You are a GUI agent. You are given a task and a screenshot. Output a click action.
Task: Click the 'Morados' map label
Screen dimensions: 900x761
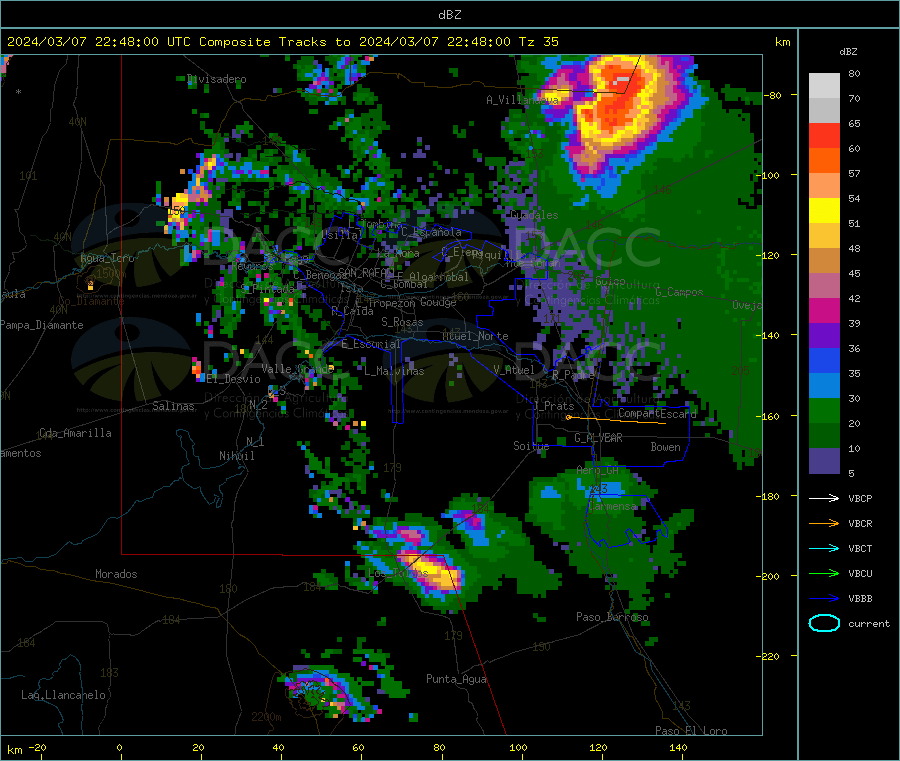click(x=116, y=574)
